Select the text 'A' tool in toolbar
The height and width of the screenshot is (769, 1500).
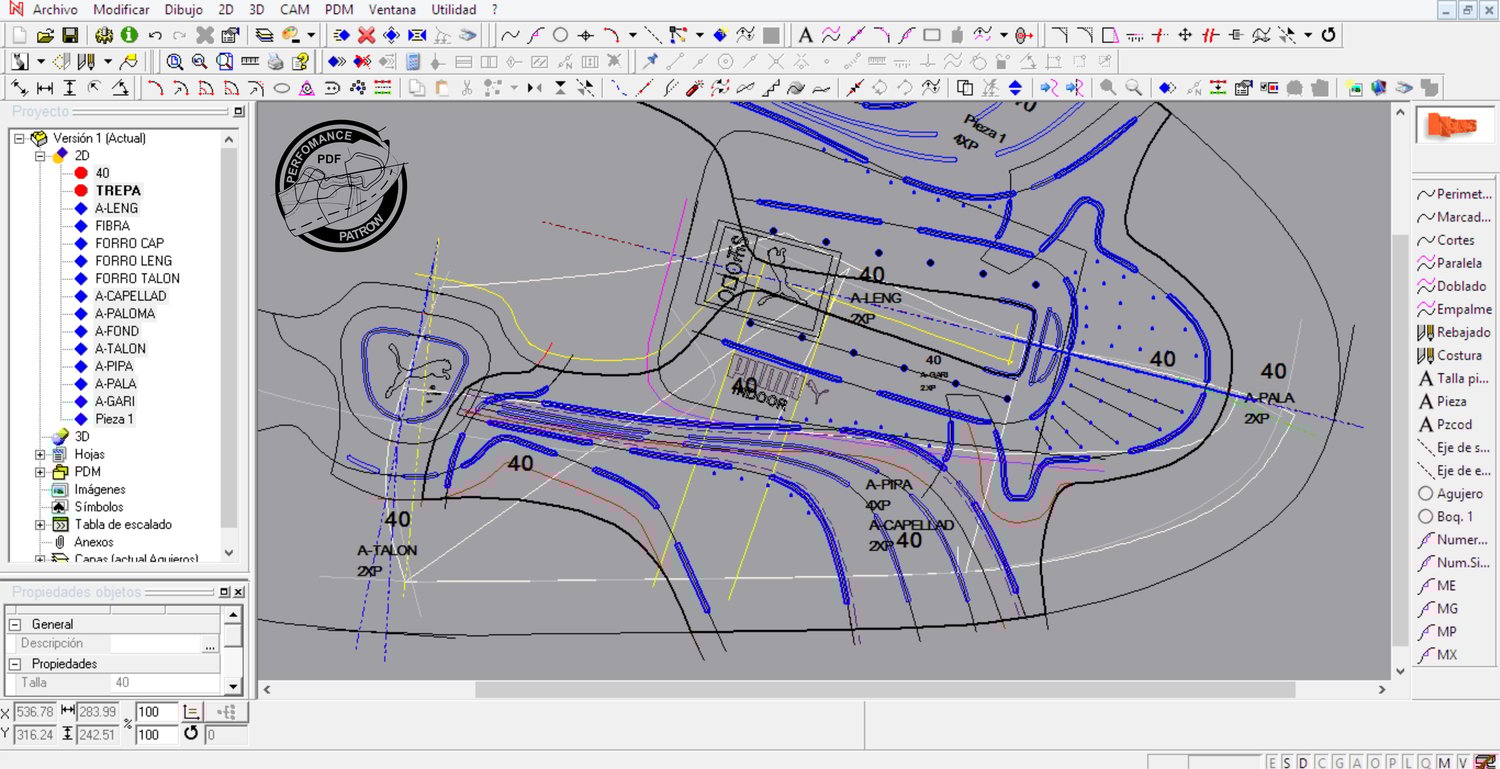(x=805, y=35)
